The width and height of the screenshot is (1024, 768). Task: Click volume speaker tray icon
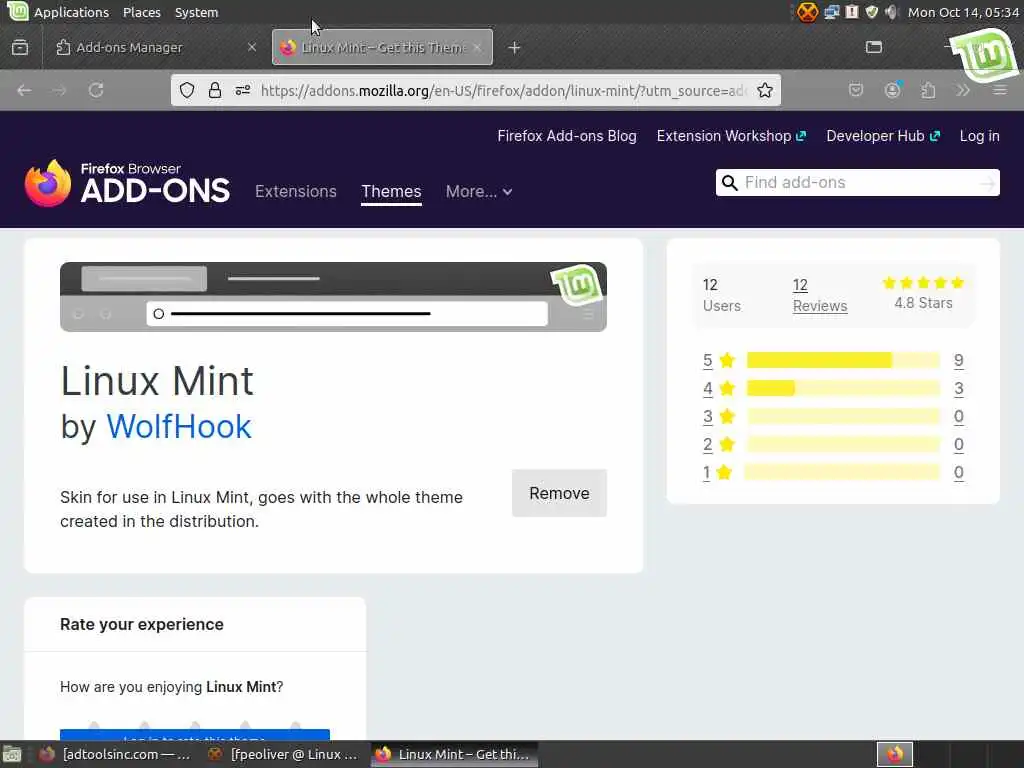891,12
